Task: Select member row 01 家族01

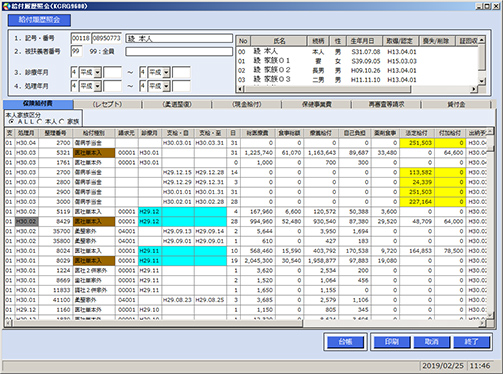Action: click(x=357, y=61)
